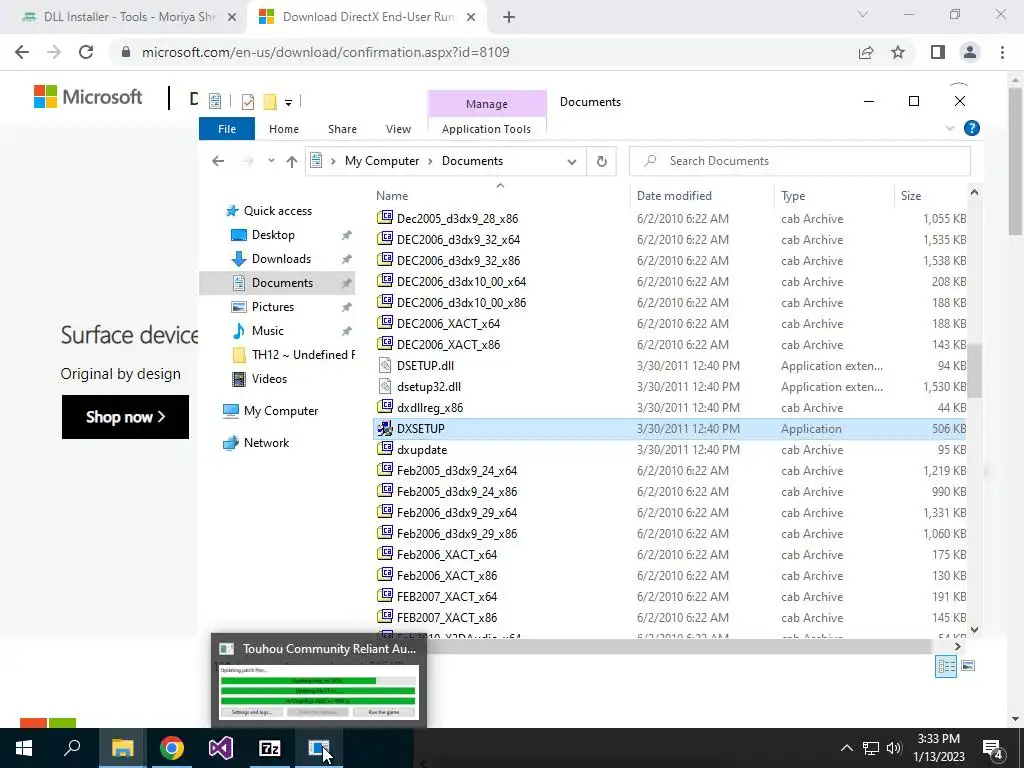
Task: Unpin Desktop via its pin icon
Action: pos(347,235)
